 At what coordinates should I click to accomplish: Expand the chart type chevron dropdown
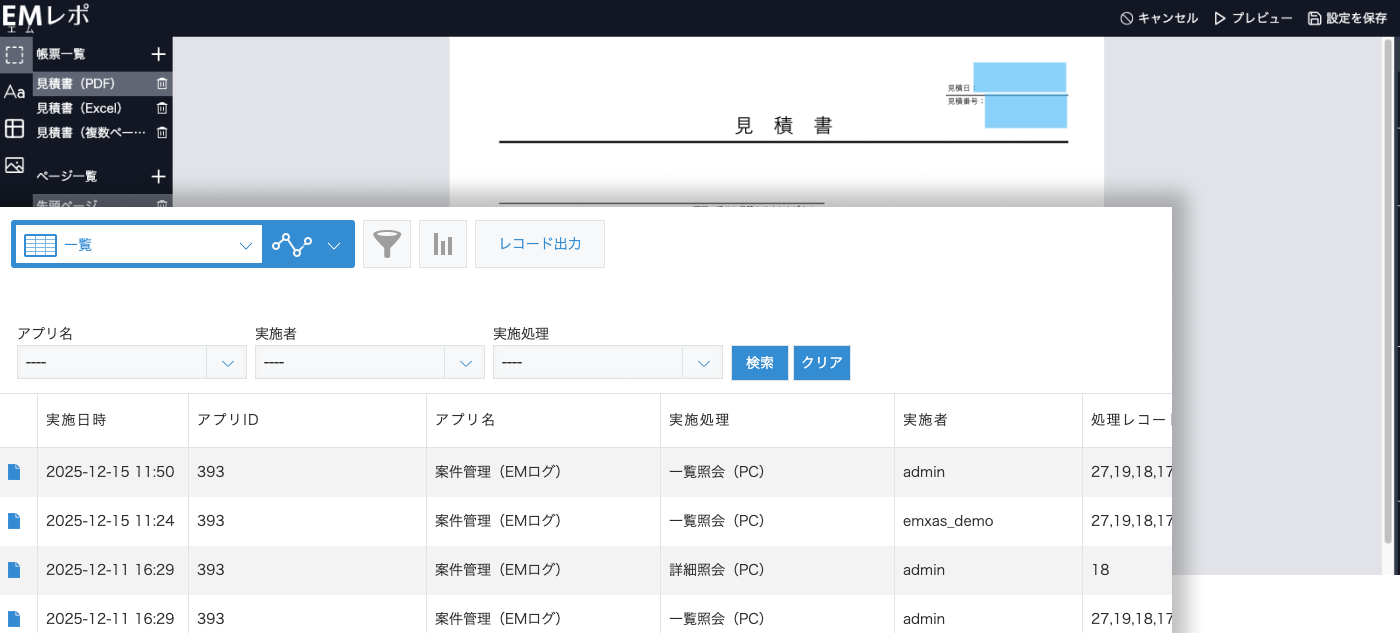[x=335, y=243]
